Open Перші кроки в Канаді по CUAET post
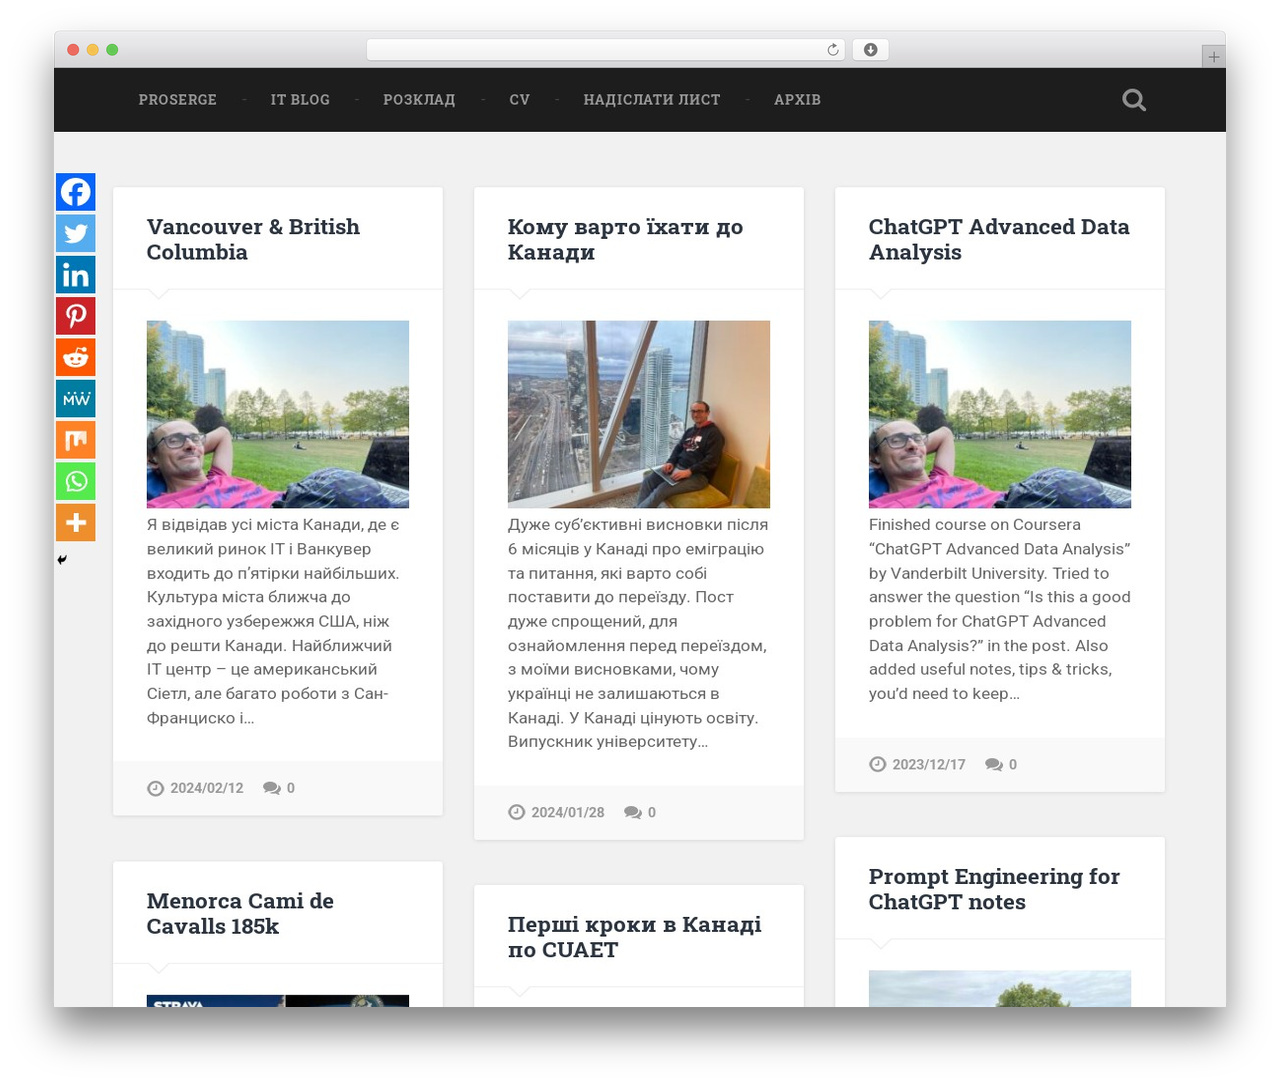 coord(634,937)
